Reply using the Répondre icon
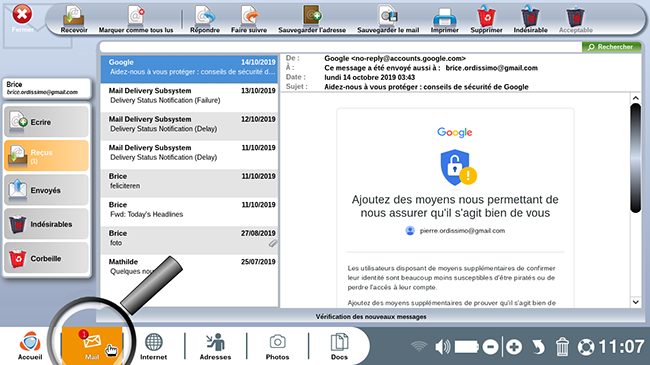This screenshot has height=365, width=650. (205, 19)
